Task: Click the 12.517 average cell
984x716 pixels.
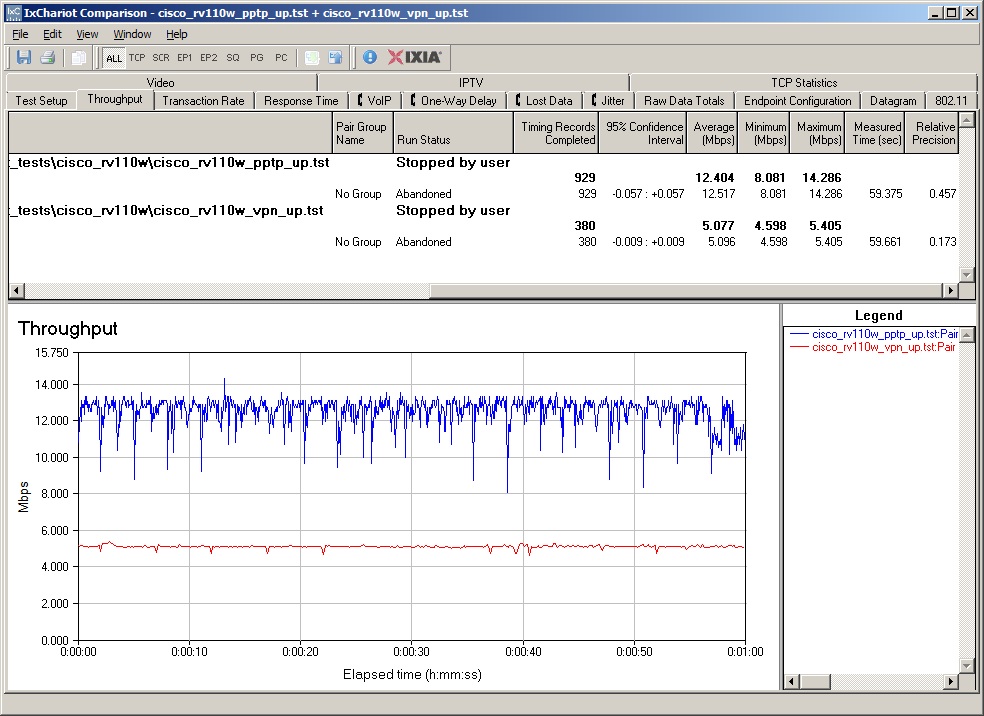Action: coord(718,194)
